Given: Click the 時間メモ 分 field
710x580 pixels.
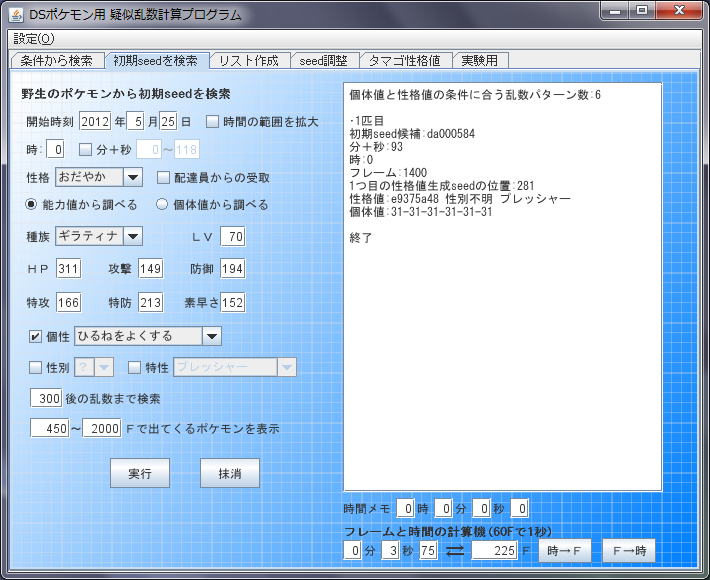Looking at the screenshot, I should coord(443,508).
